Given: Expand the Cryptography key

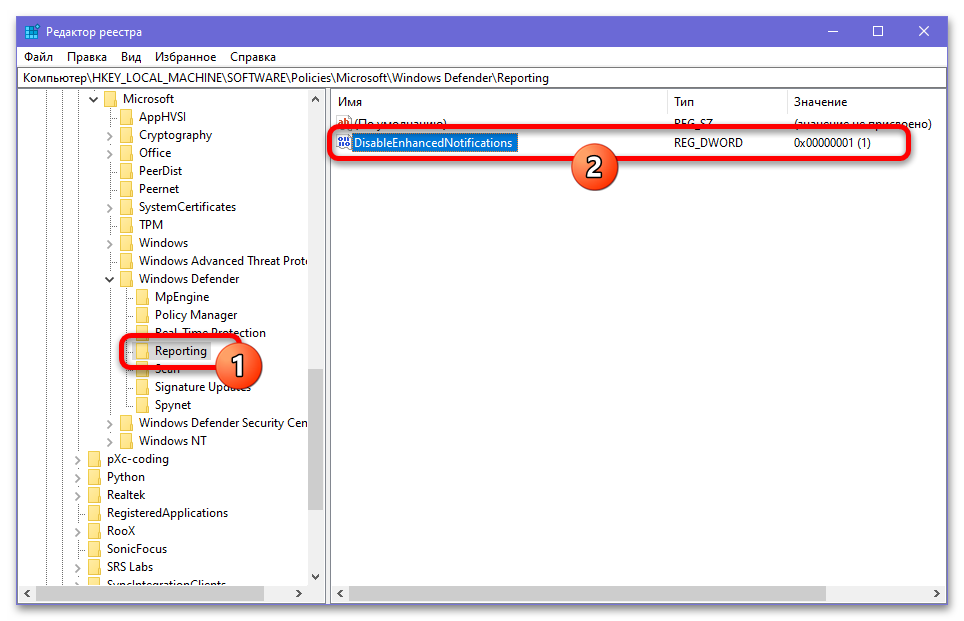Looking at the screenshot, I should pos(109,135).
